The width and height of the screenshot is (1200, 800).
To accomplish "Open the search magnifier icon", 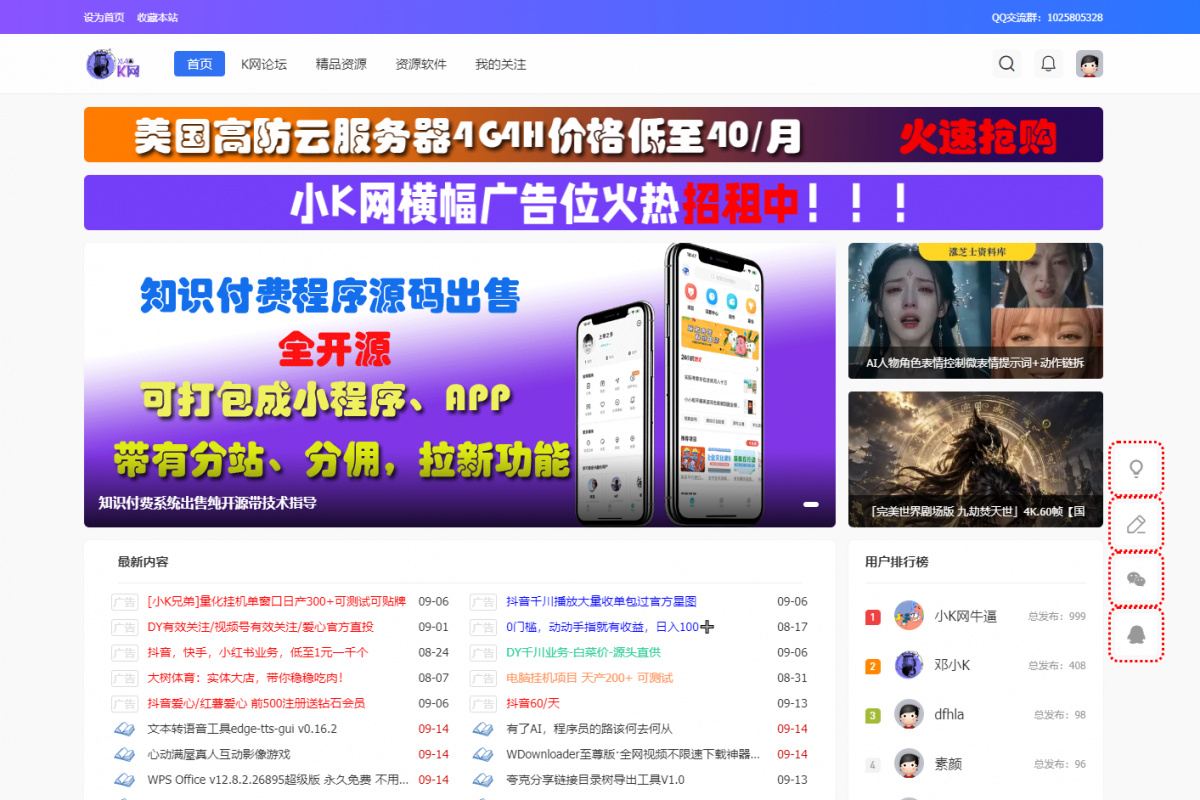I will [1007, 64].
